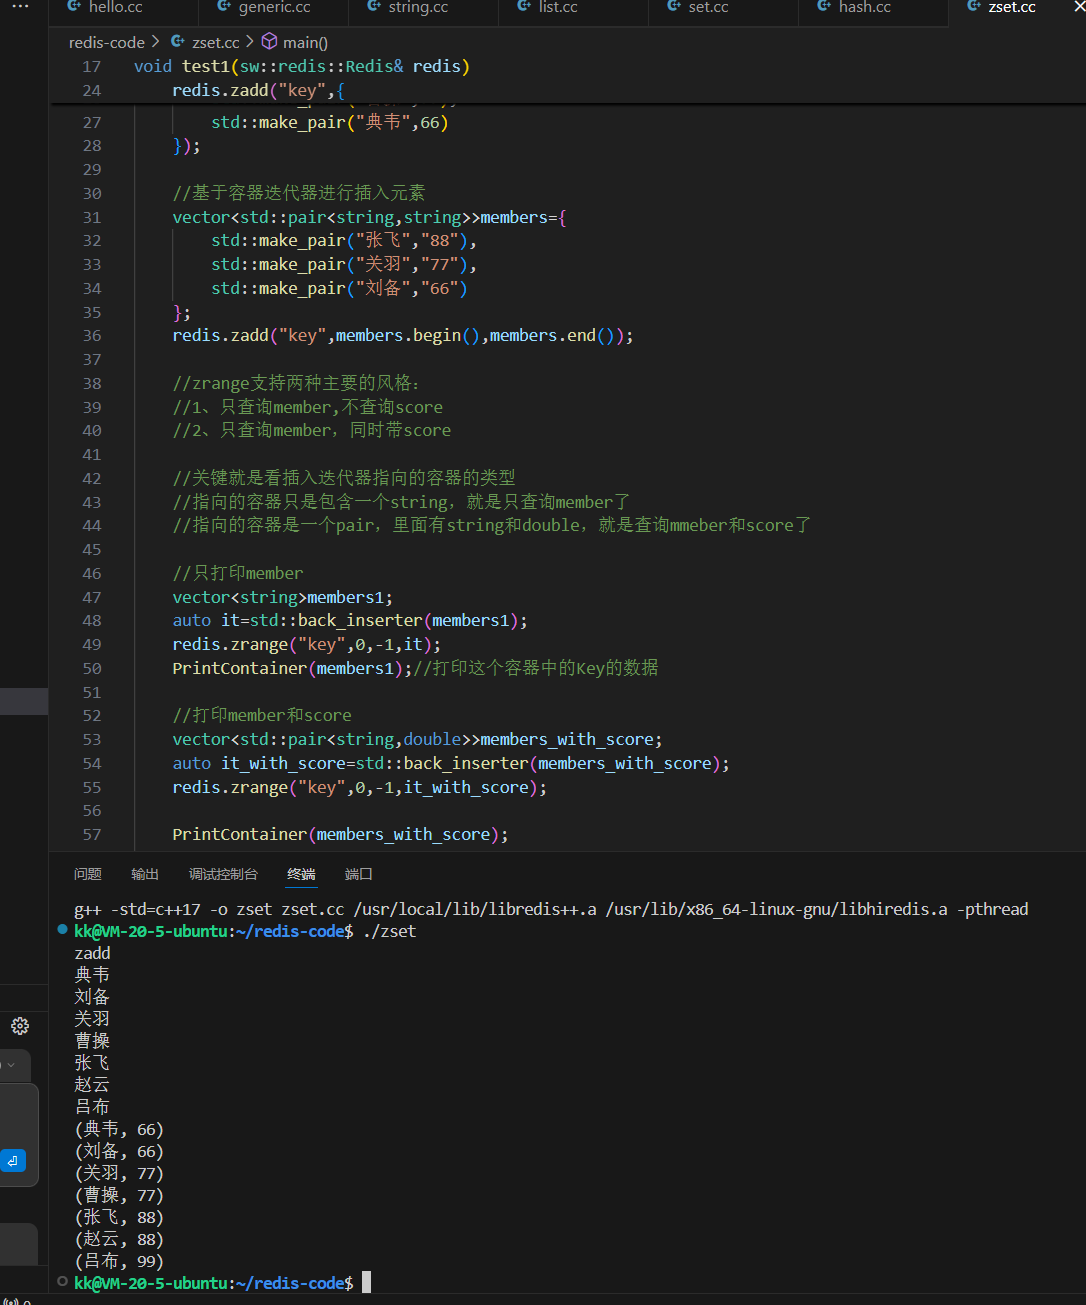Screen dimensions: 1086x1305
Task: Click the redis-code breadcrumb folder
Action: (107, 42)
